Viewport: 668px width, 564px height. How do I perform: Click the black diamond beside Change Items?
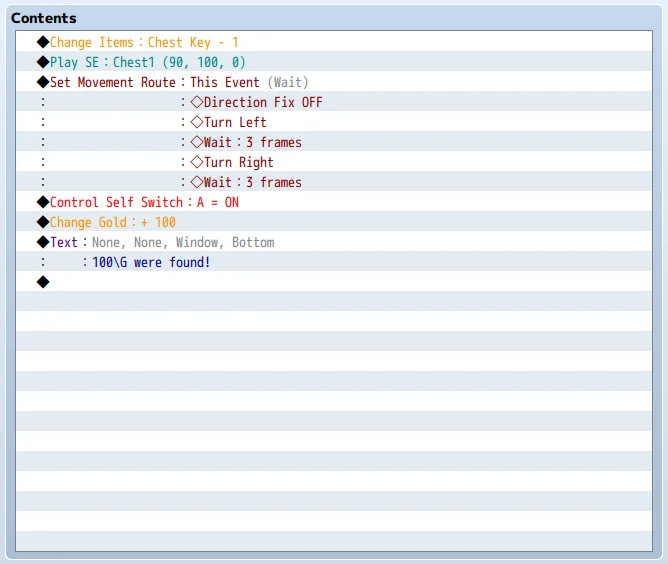43,42
